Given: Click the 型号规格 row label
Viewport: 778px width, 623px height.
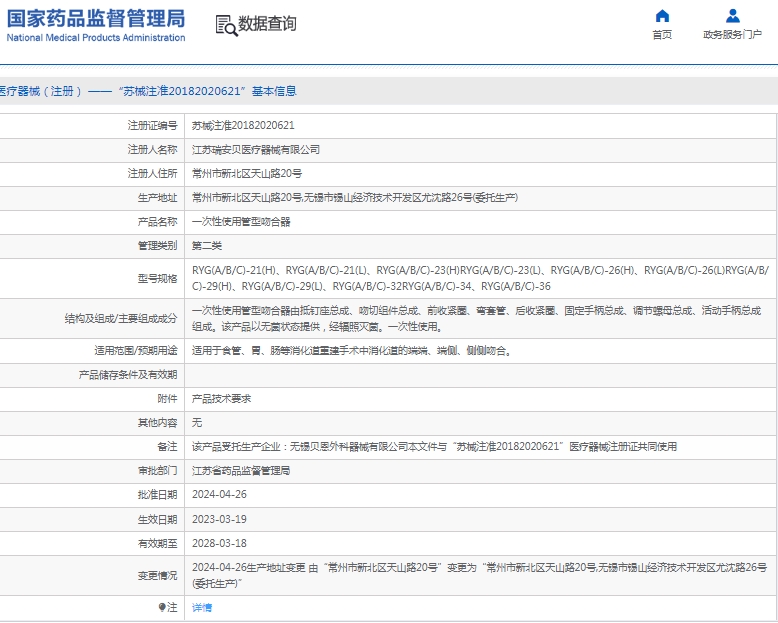Looking at the screenshot, I should tap(157, 278).
